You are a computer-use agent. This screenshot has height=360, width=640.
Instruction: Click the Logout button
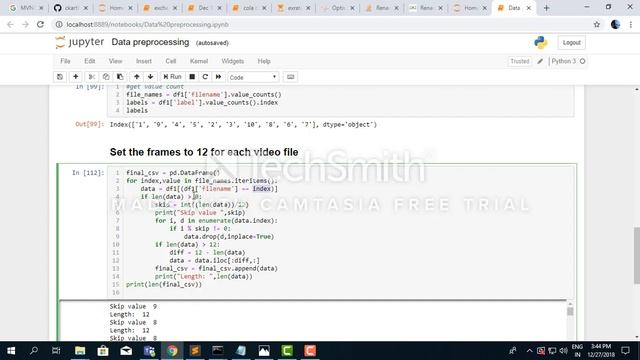coord(571,42)
